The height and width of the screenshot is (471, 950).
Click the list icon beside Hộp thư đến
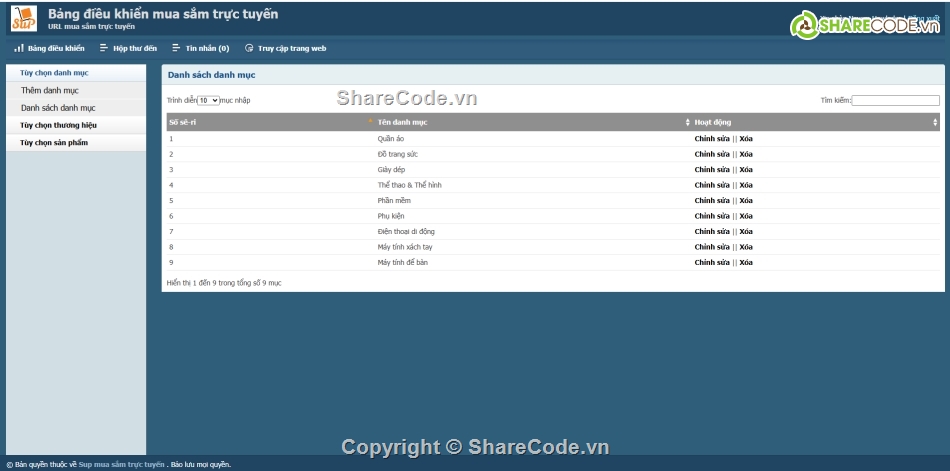(x=104, y=48)
